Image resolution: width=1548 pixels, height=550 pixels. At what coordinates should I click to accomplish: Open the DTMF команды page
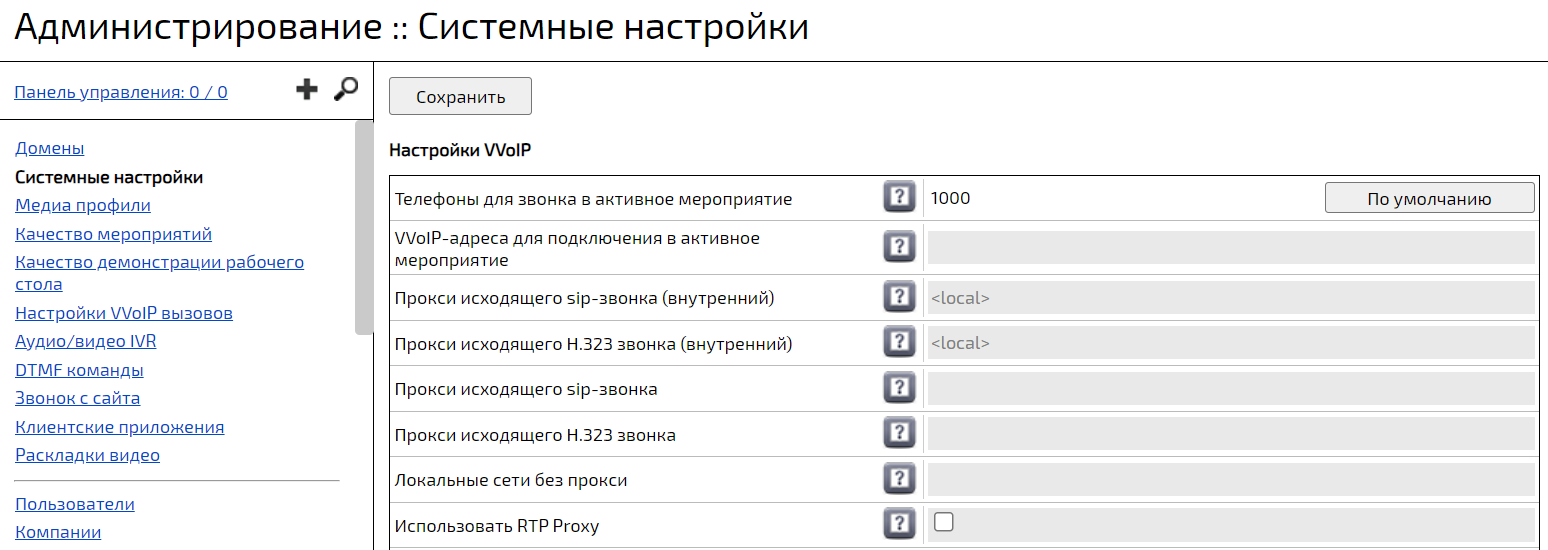tap(79, 370)
